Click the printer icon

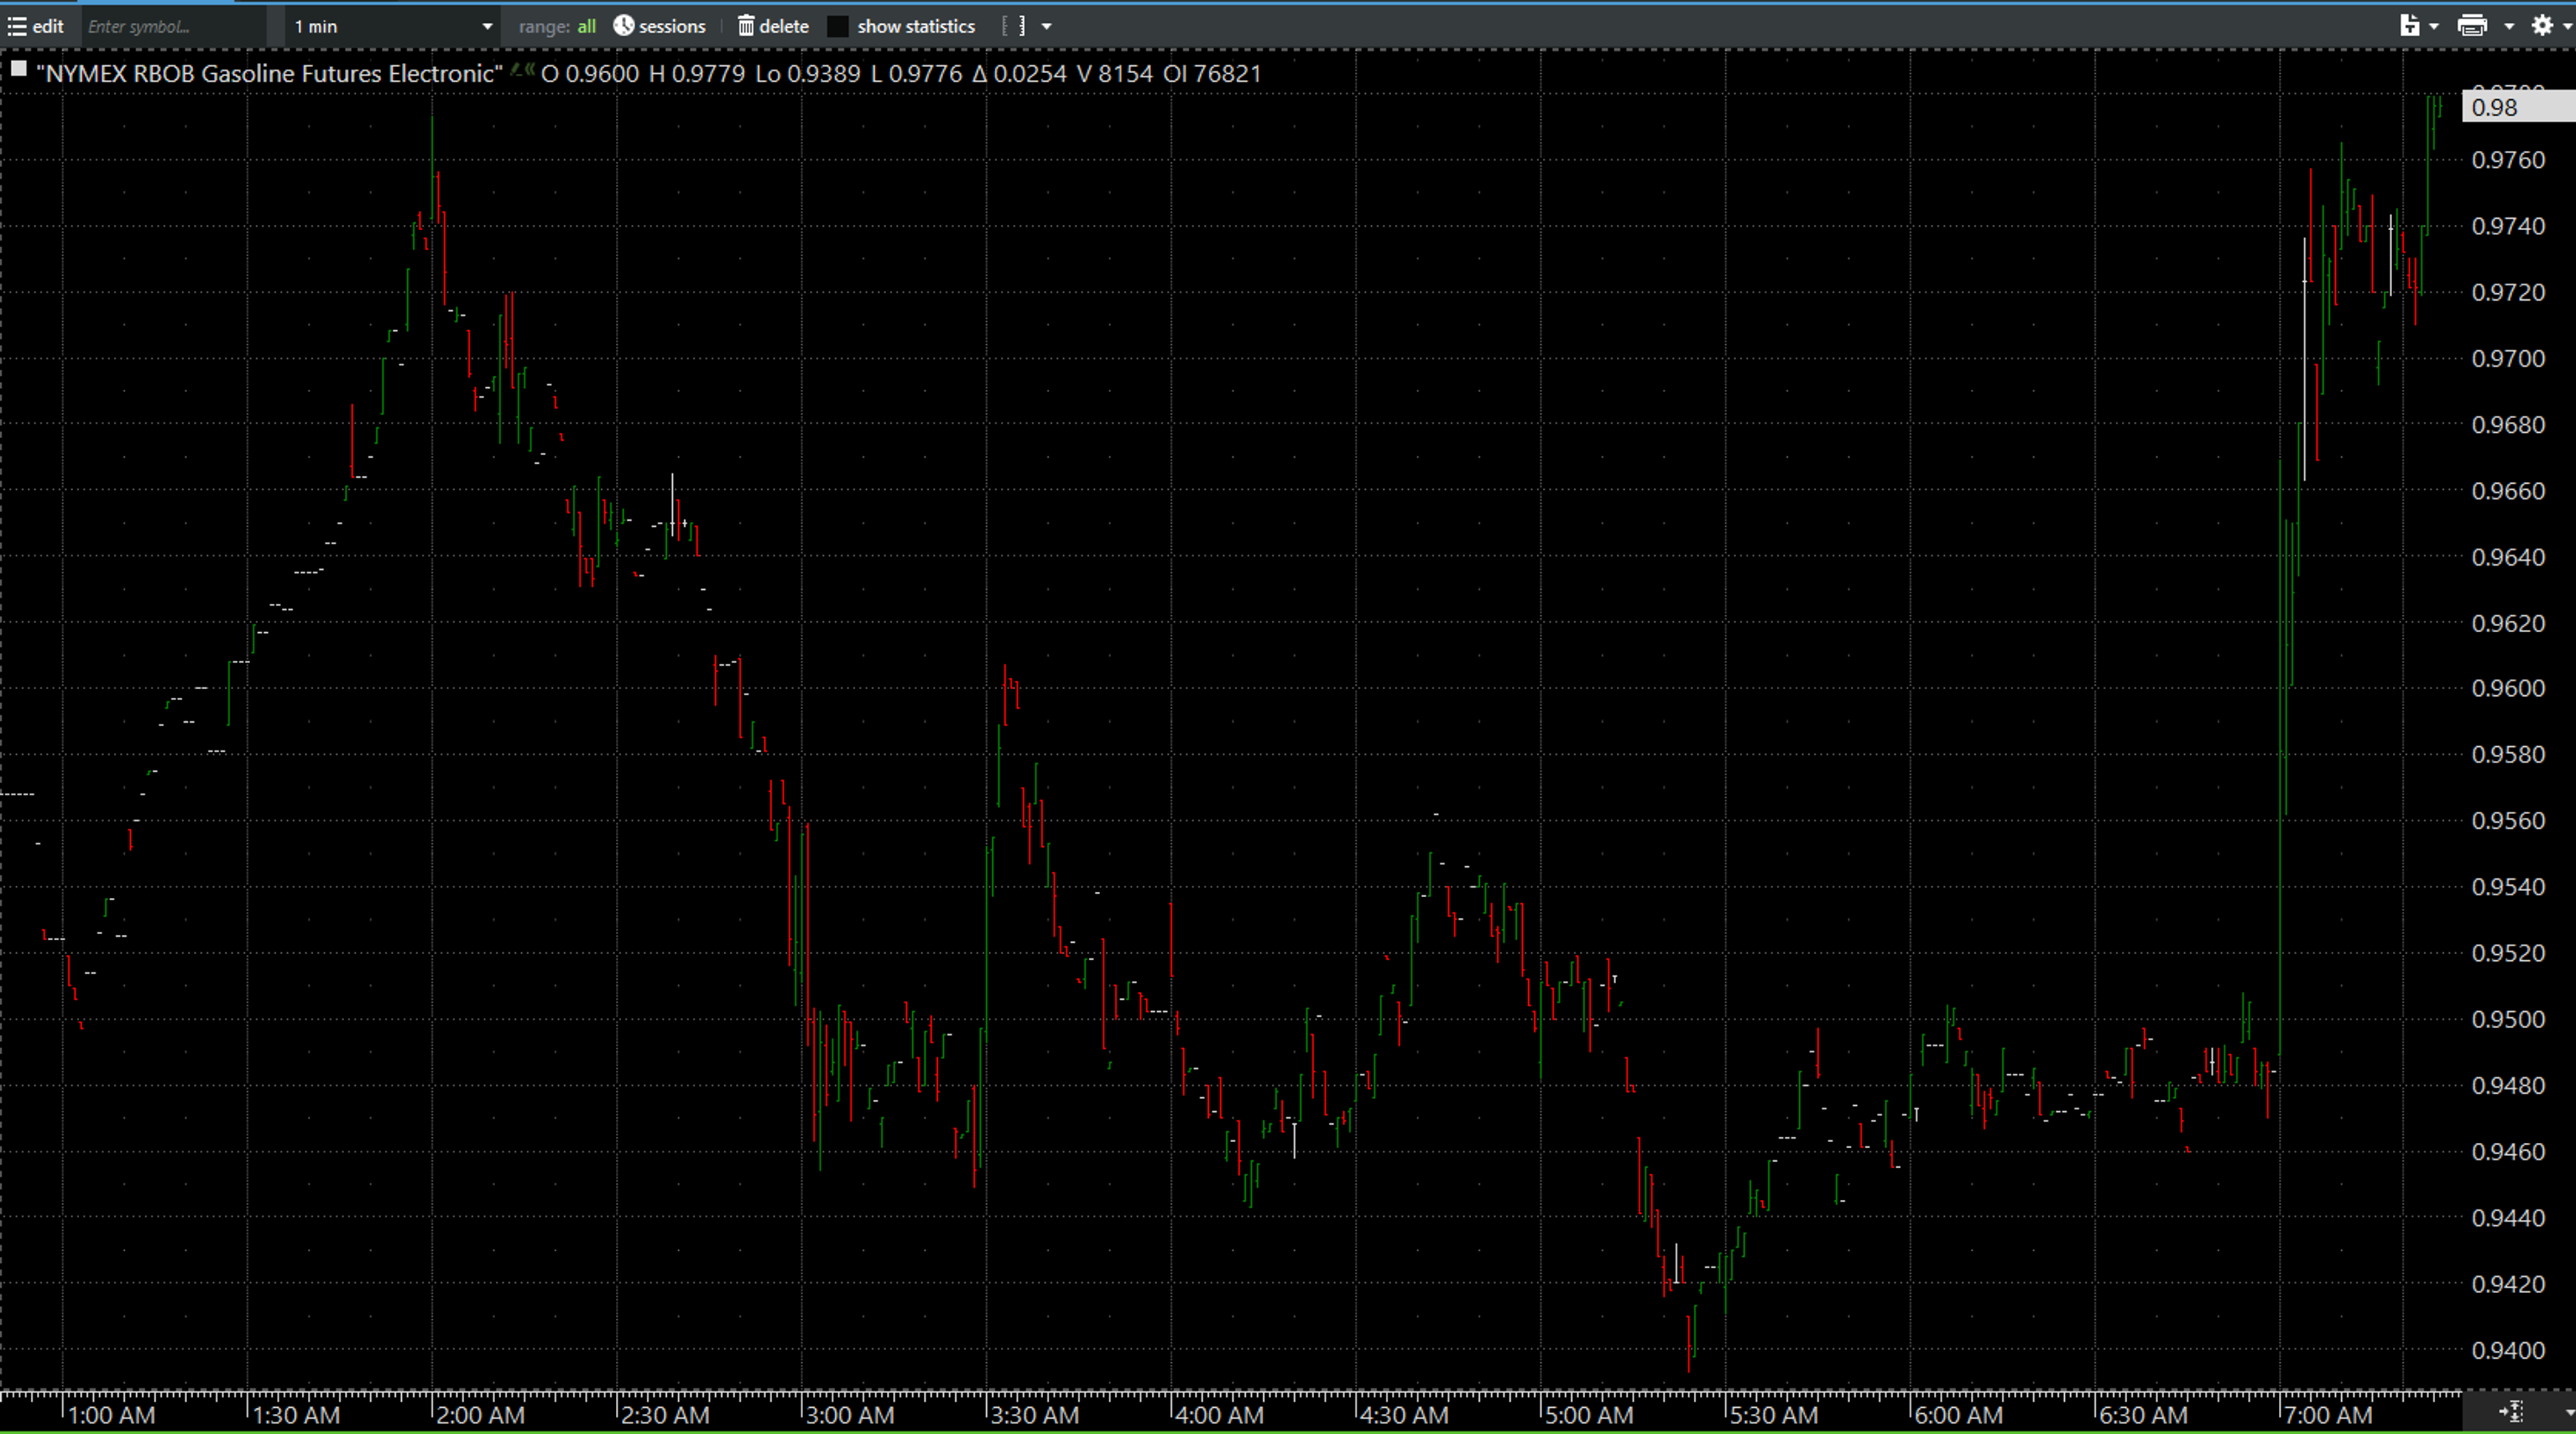pyautogui.click(x=2472, y=26)
